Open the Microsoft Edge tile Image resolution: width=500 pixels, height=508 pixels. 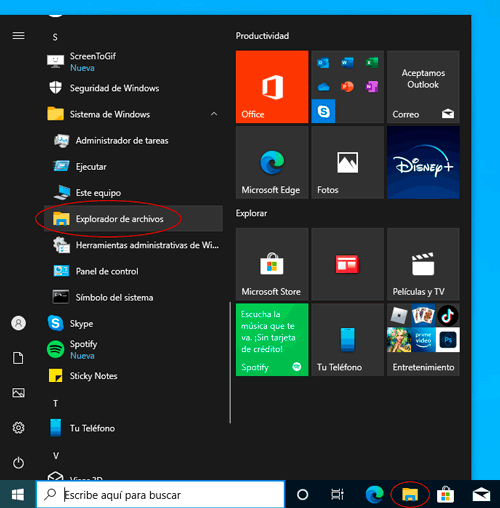(x=272, y=162)
